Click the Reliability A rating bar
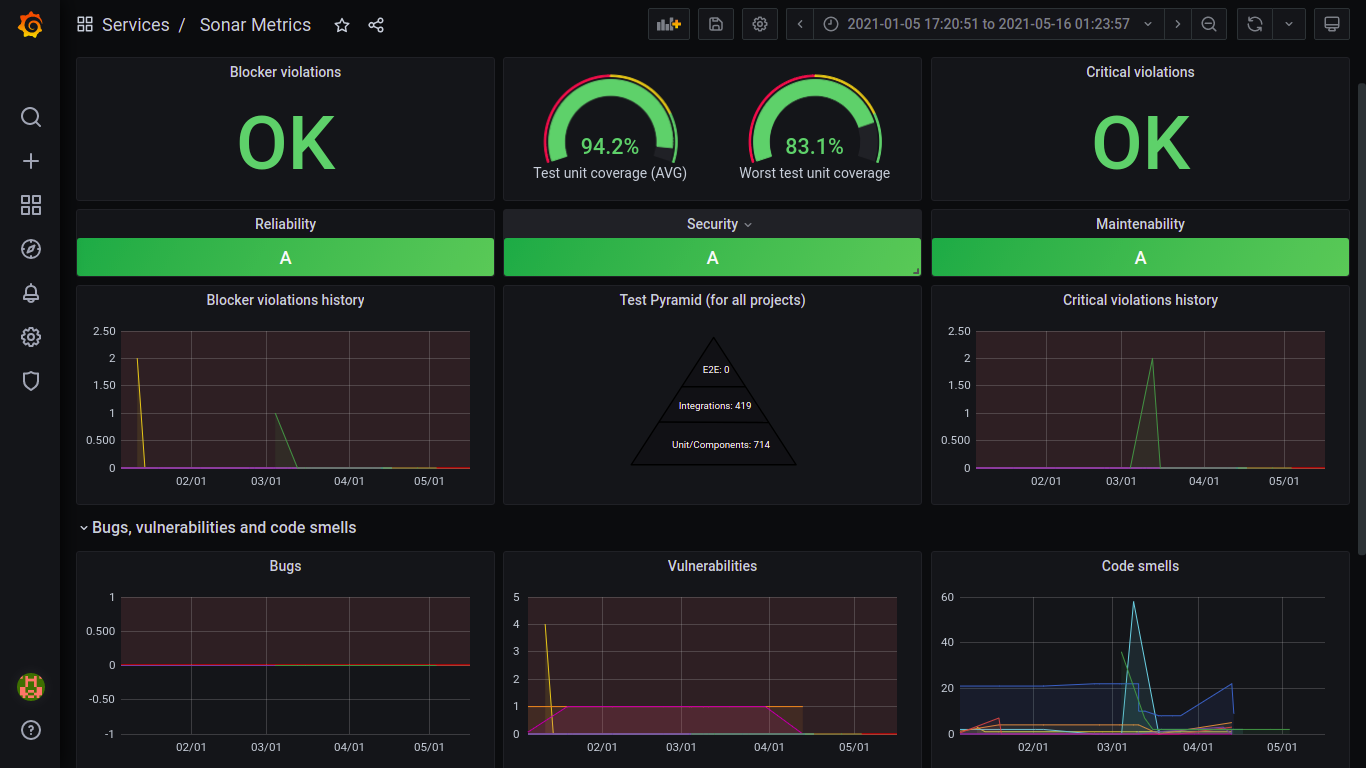 point(285,257)
